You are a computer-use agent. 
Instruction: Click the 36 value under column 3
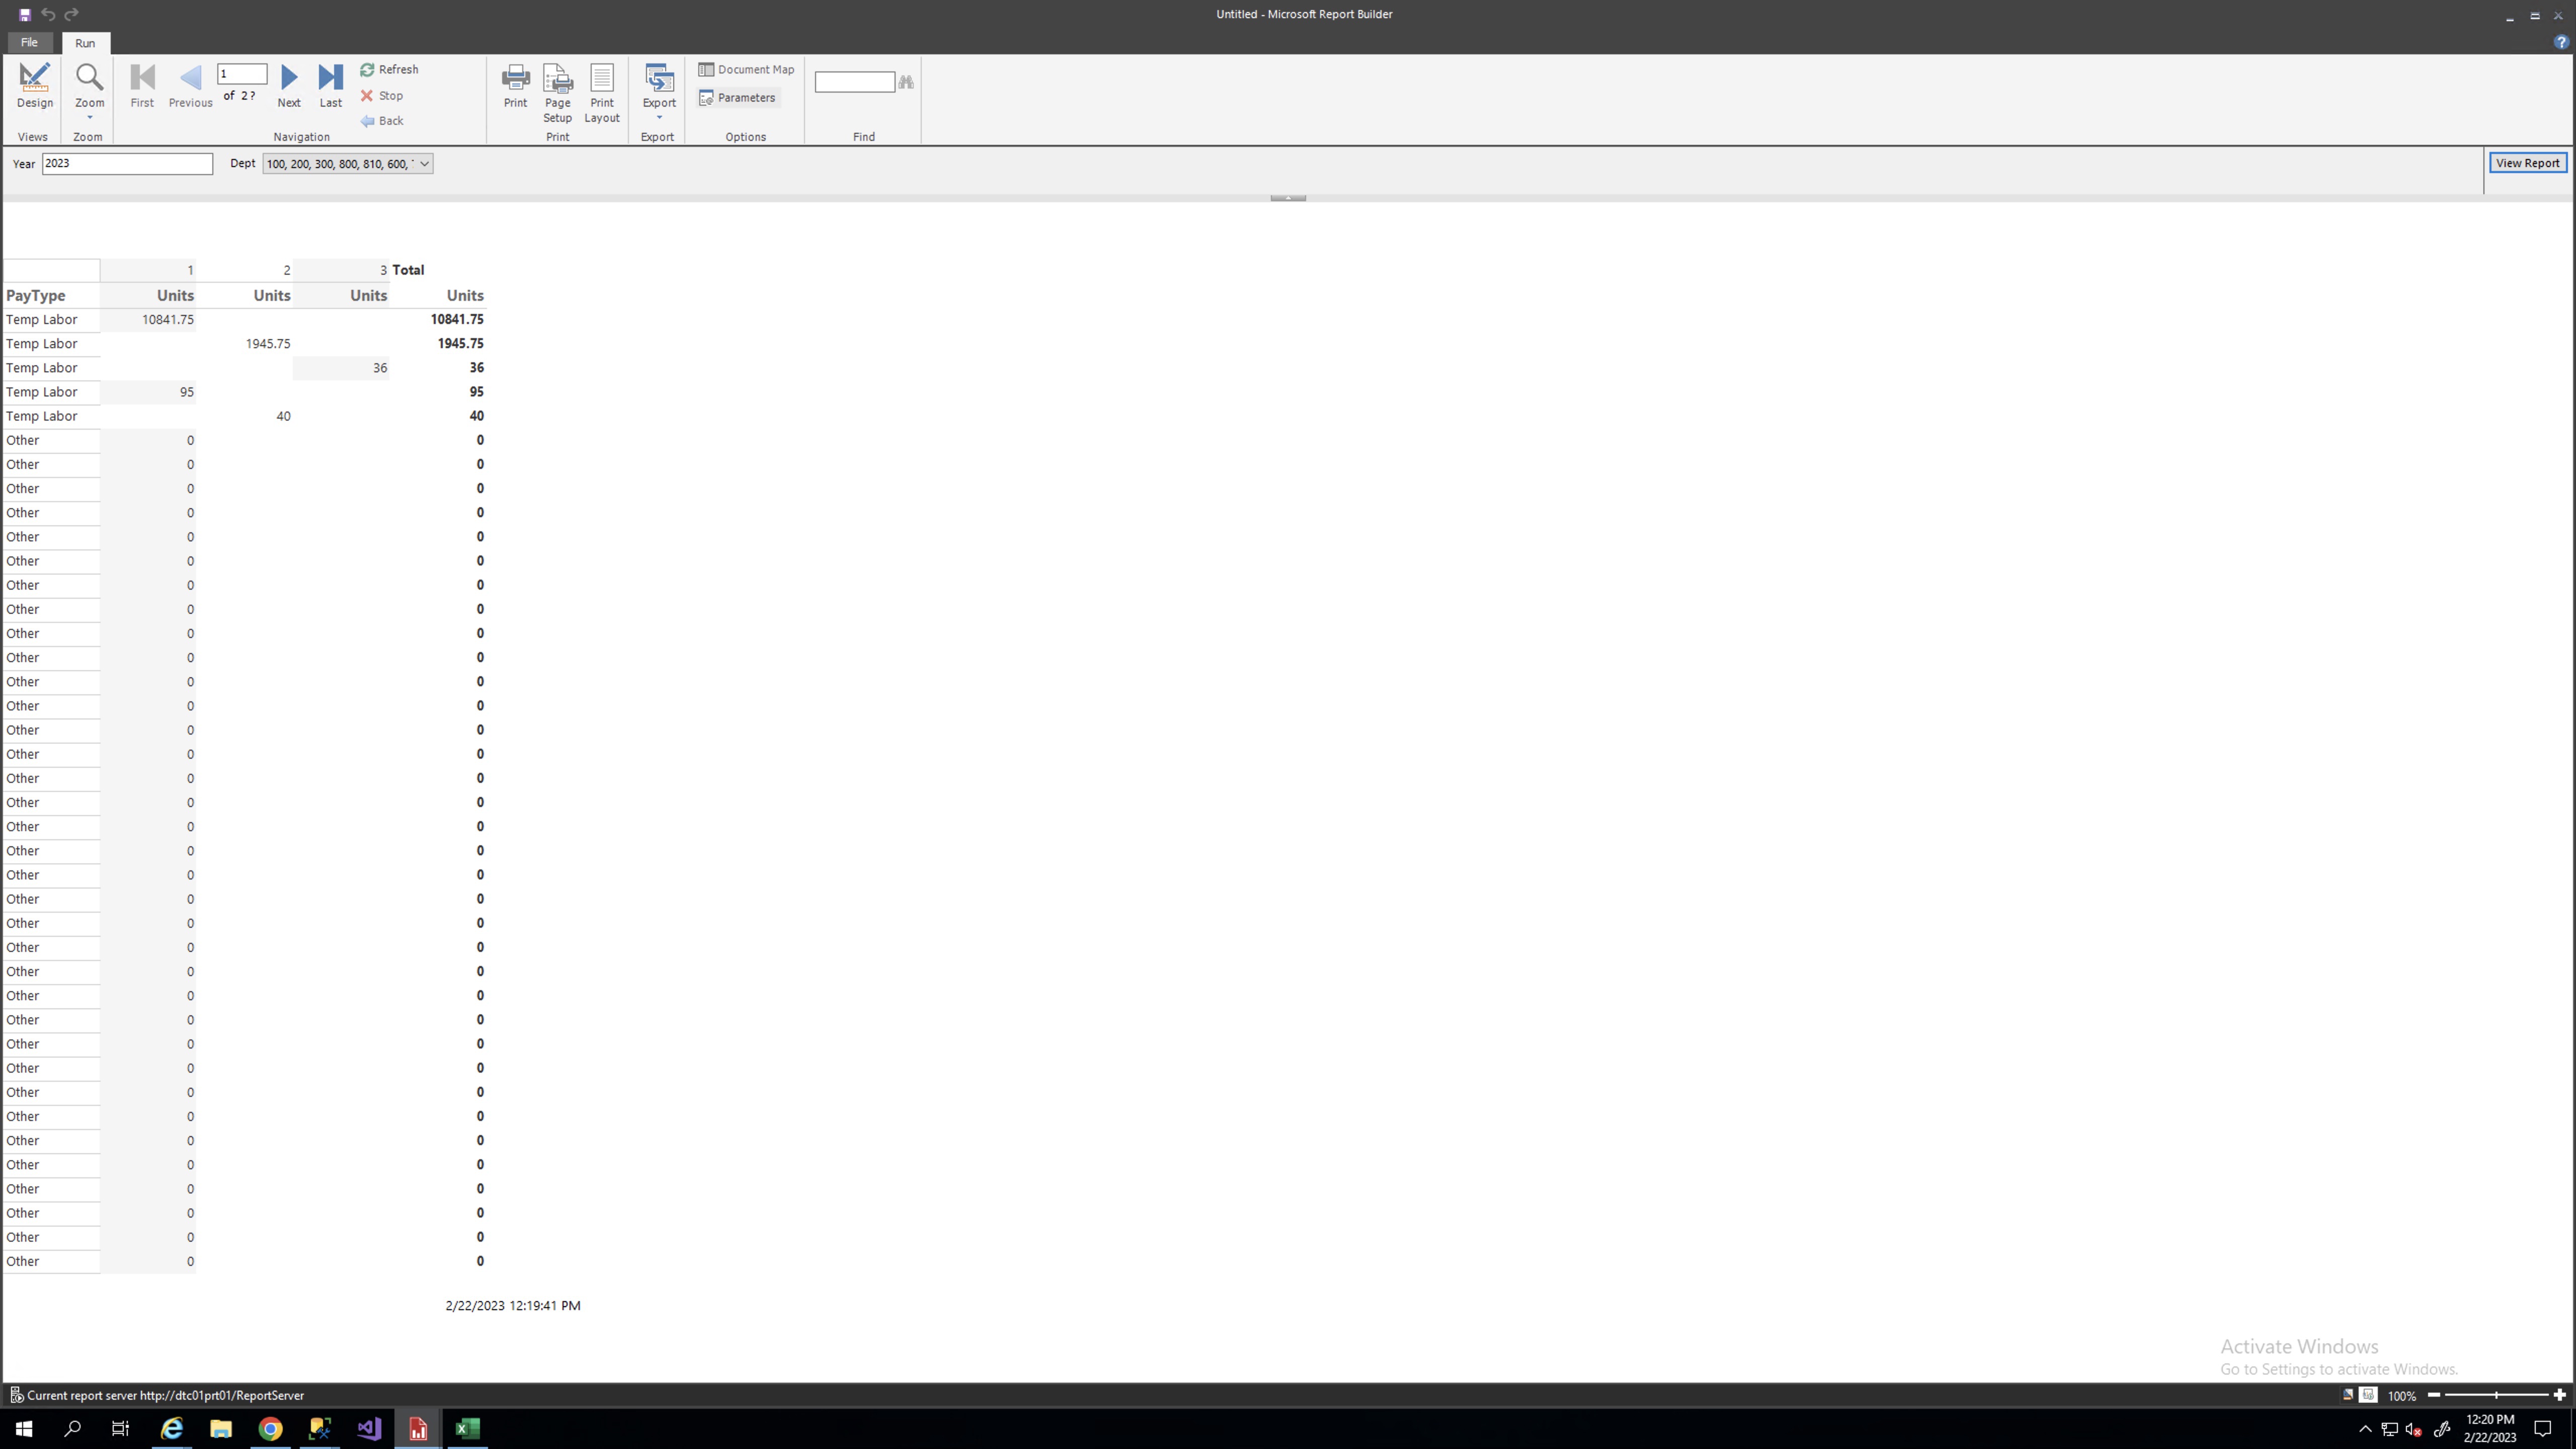(x=380, y=368)
